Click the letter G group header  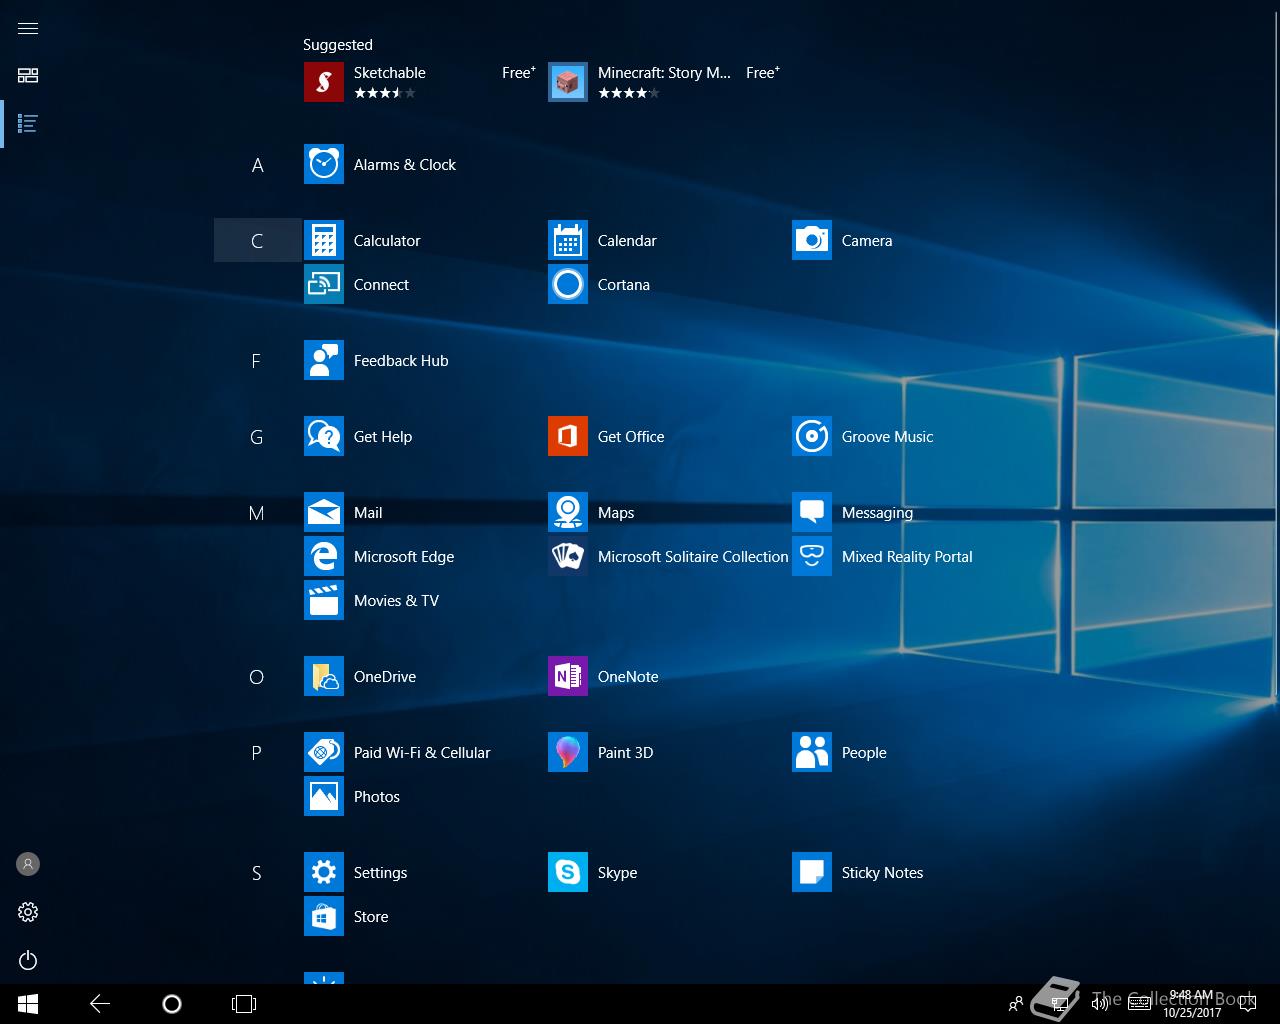257,436
